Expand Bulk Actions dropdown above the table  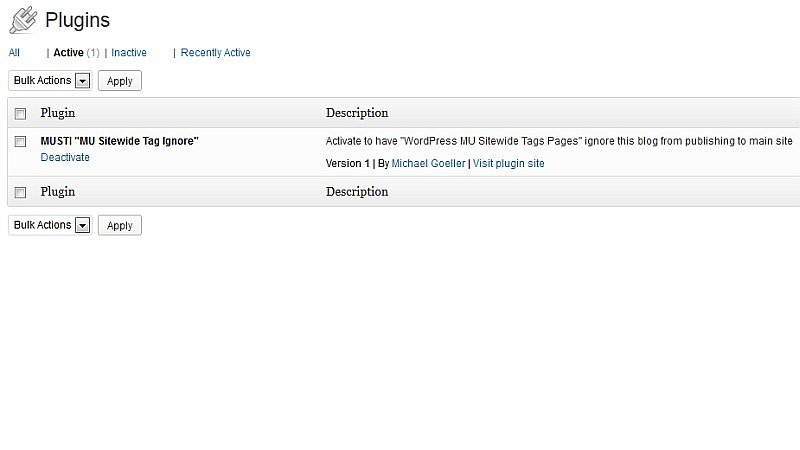(x=50, y=81)
